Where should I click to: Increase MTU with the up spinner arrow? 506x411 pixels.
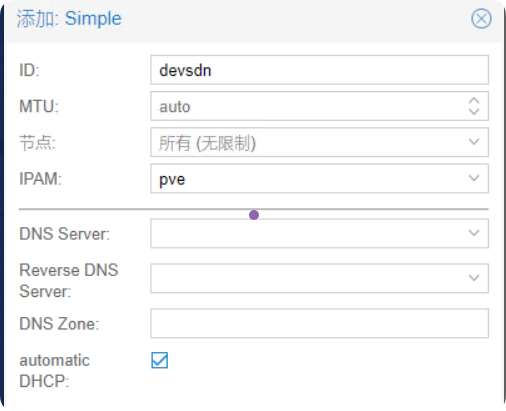(x=474, y=101)
